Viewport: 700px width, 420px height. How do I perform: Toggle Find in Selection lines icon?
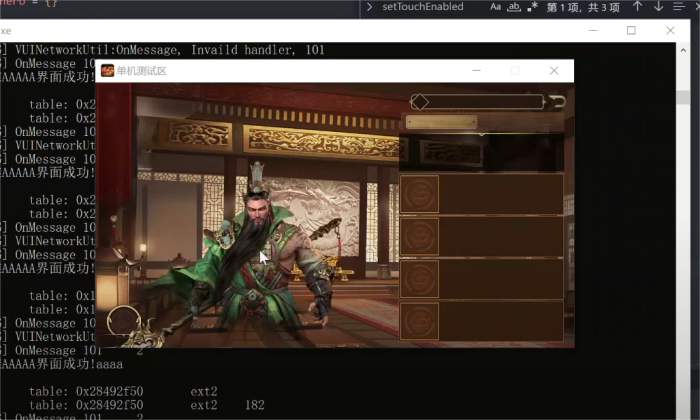pos(679,7)
